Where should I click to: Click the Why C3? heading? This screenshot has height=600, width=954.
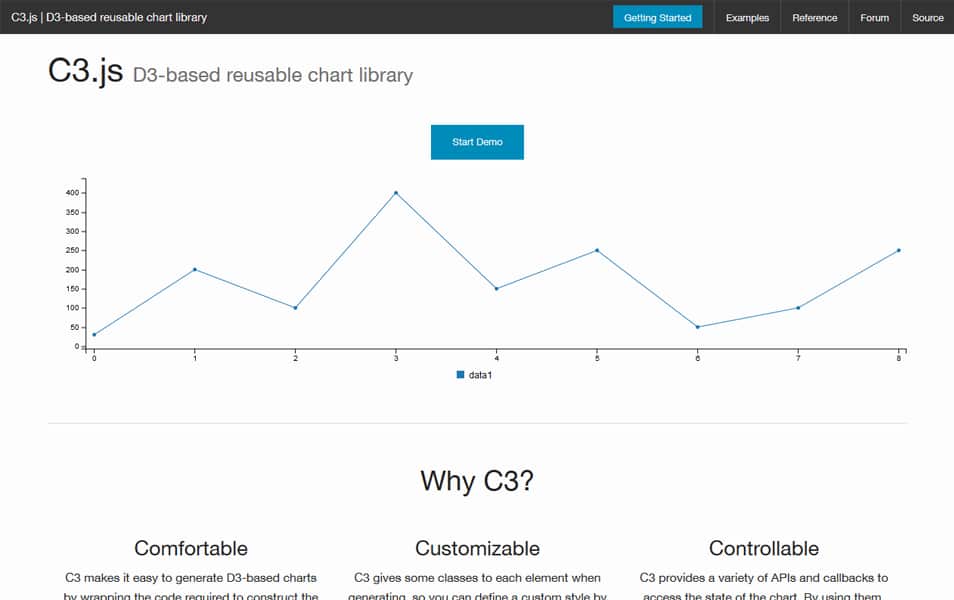(477, 481)
